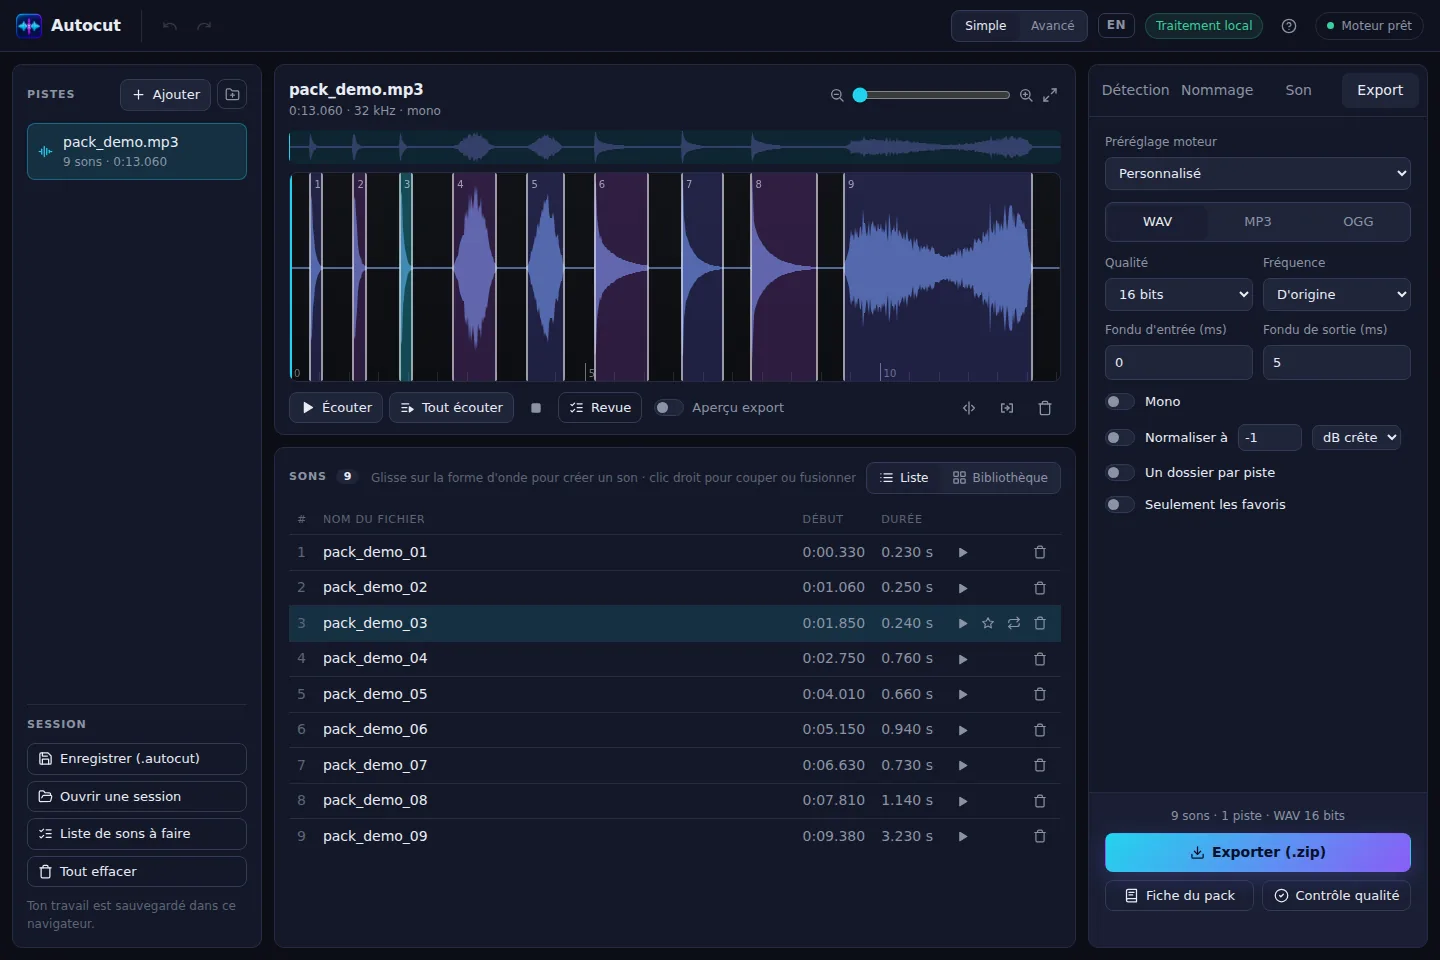Image resolution: width=1440 pixels, height=960 pixels.
Task: Open the Fréquence D'origine dropdown
Action: pyautogui.click(x=1337, y=294)
